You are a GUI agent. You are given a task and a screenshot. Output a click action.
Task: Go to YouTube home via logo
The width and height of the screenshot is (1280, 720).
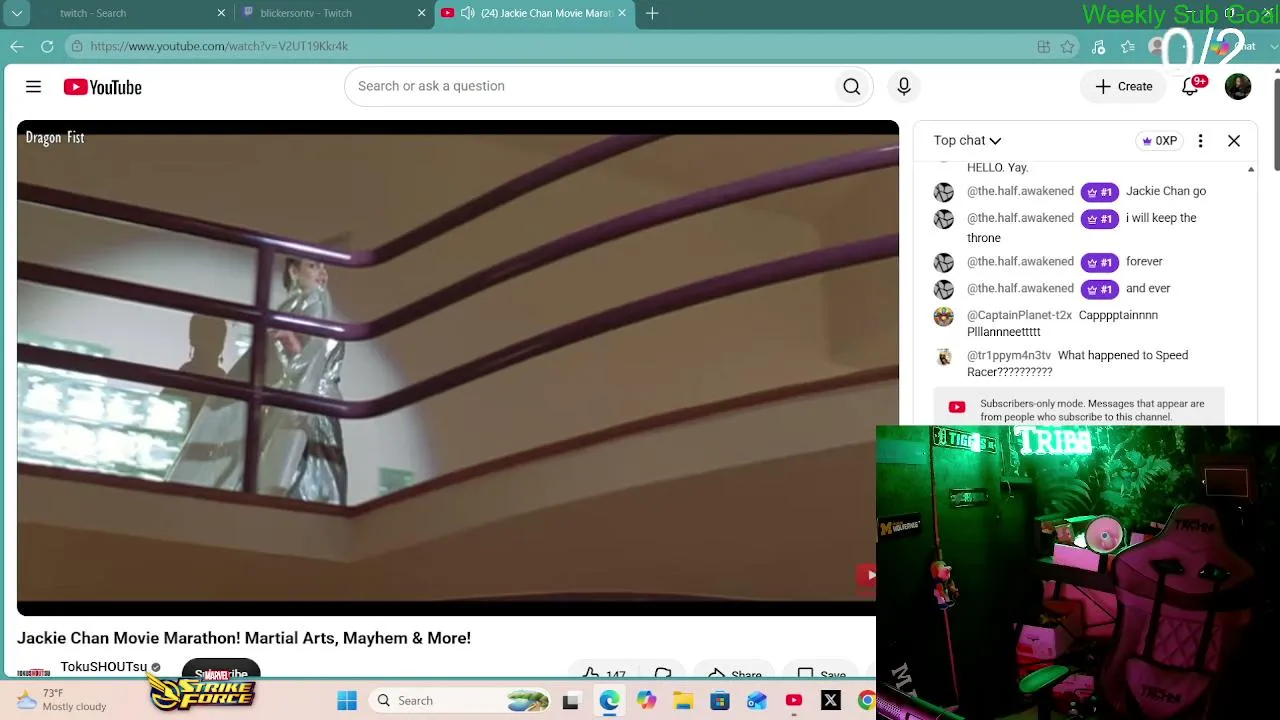tap(103, 87)
